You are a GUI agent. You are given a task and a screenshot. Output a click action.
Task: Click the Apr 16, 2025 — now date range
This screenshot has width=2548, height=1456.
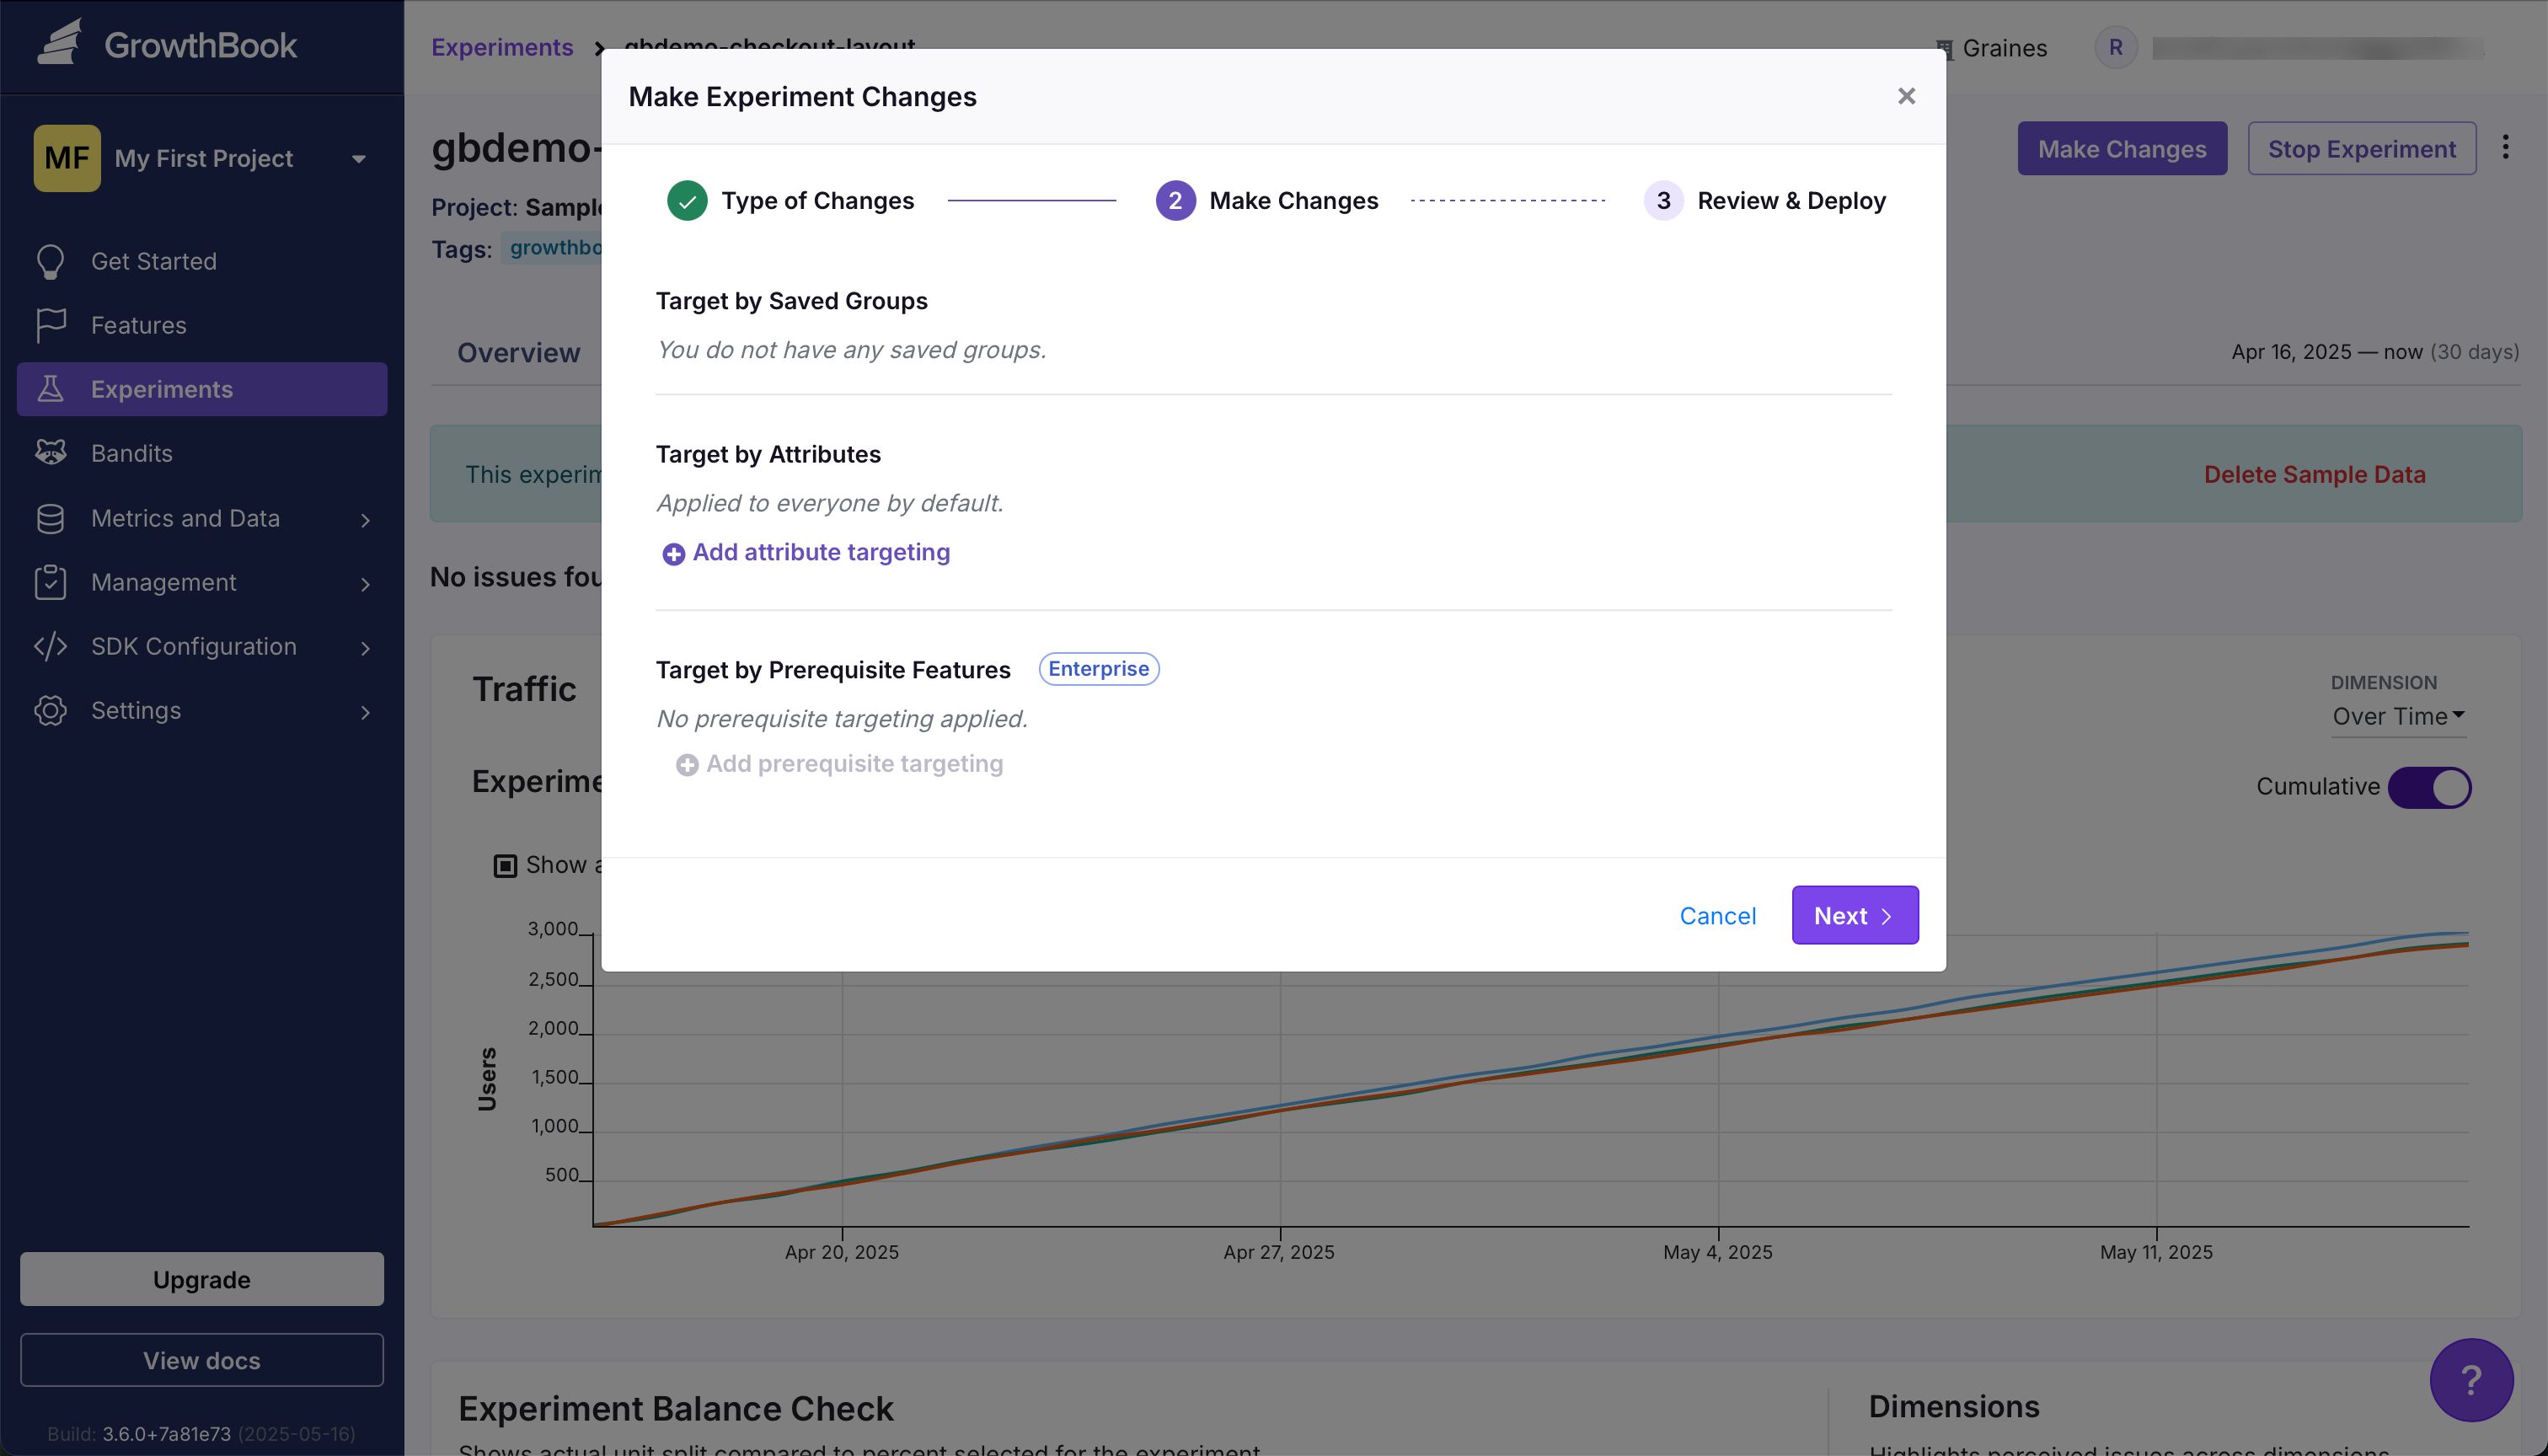click(x=2374, y=352)
